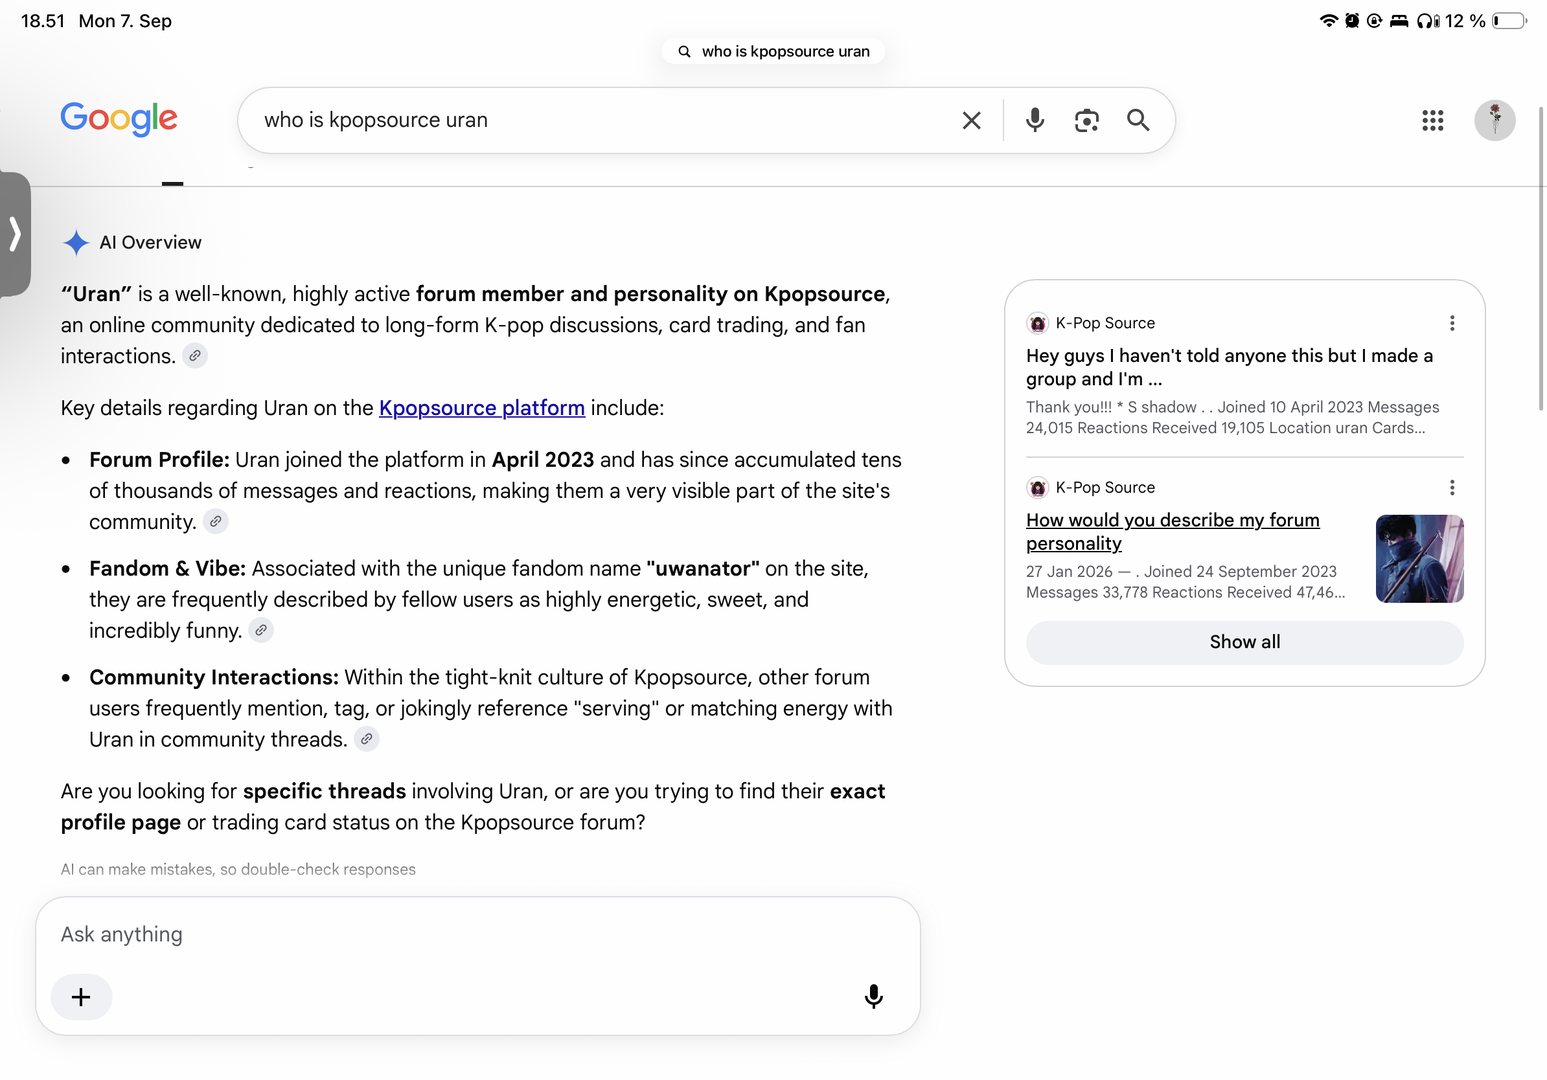
Task: Open "How would you describe my forum personality"
Action: pos(1173,531)
